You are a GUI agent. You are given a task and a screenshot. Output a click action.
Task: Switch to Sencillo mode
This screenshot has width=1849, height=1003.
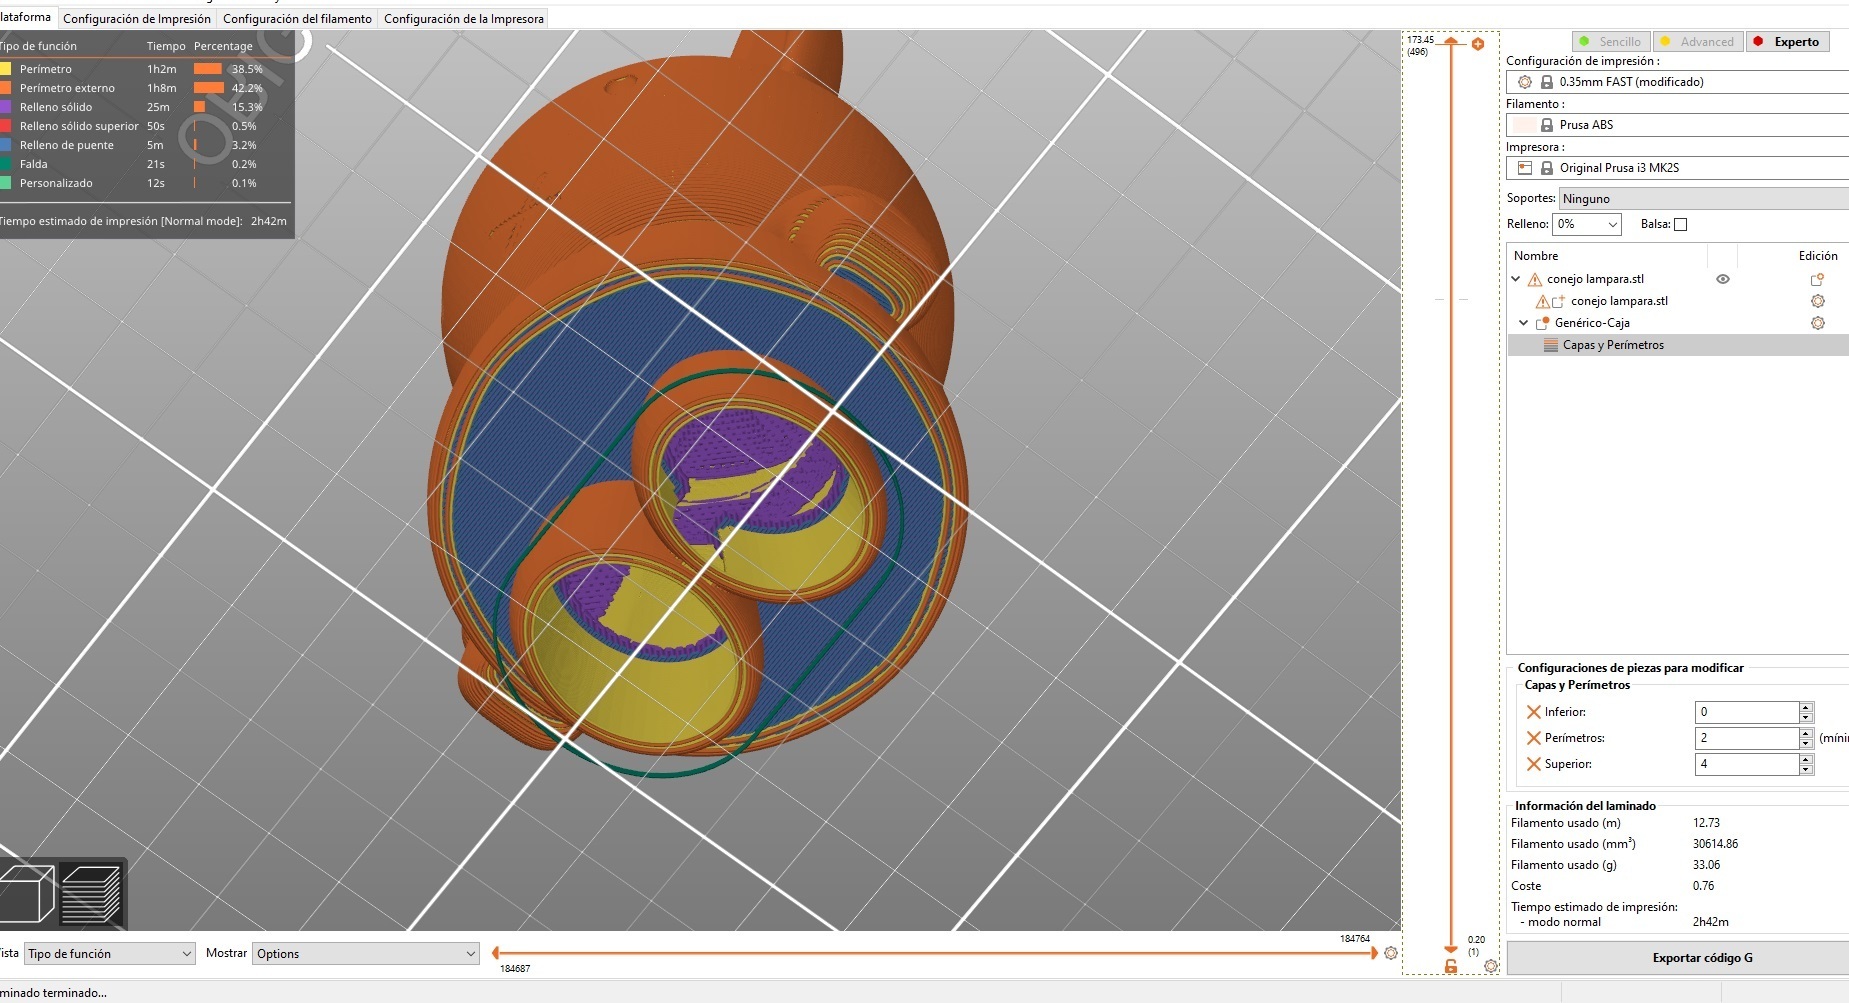(x=1610, y=42)
